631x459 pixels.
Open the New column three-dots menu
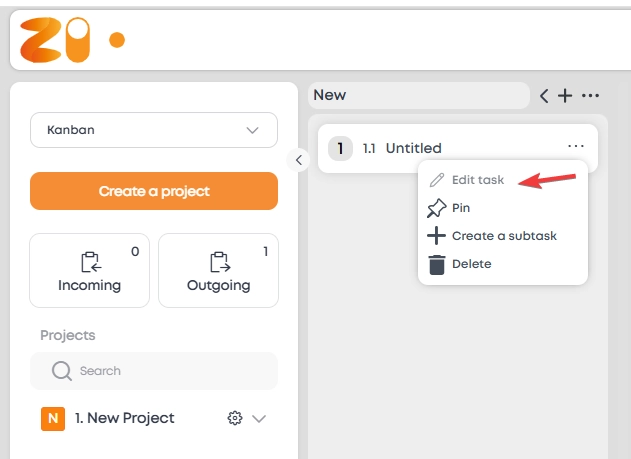coord(590,96)
